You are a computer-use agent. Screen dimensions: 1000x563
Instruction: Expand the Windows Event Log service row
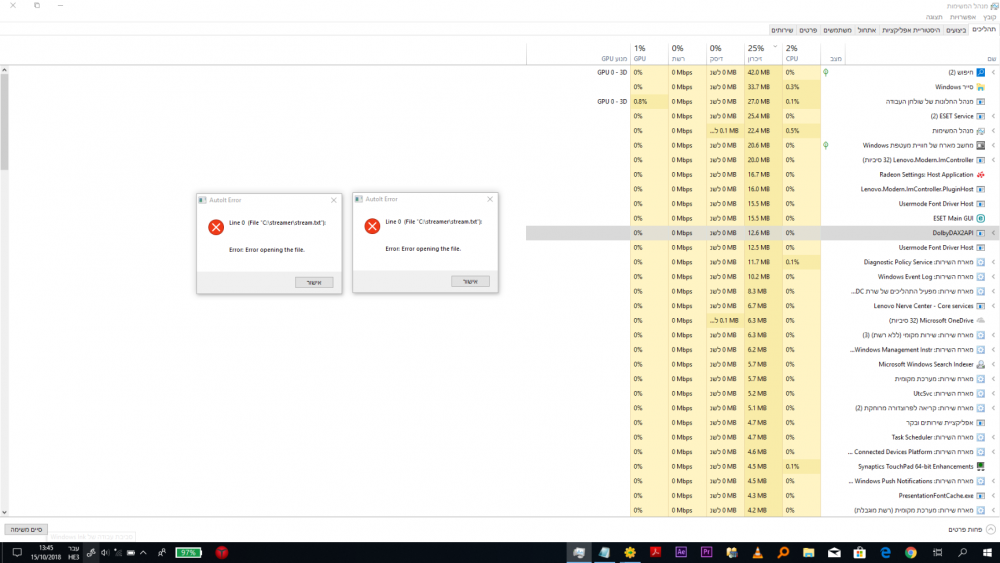tap(993, 277)
